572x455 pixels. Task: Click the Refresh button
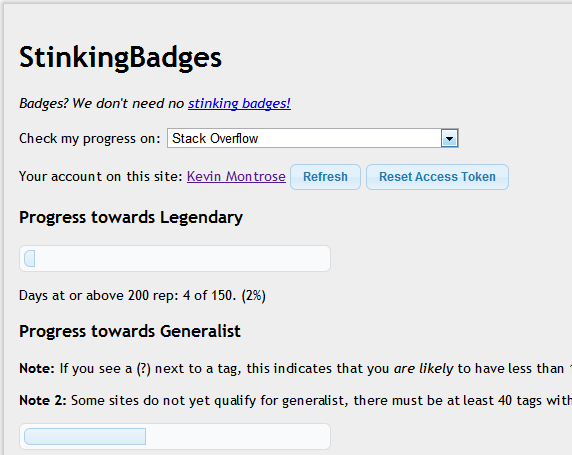click(325, 177)
